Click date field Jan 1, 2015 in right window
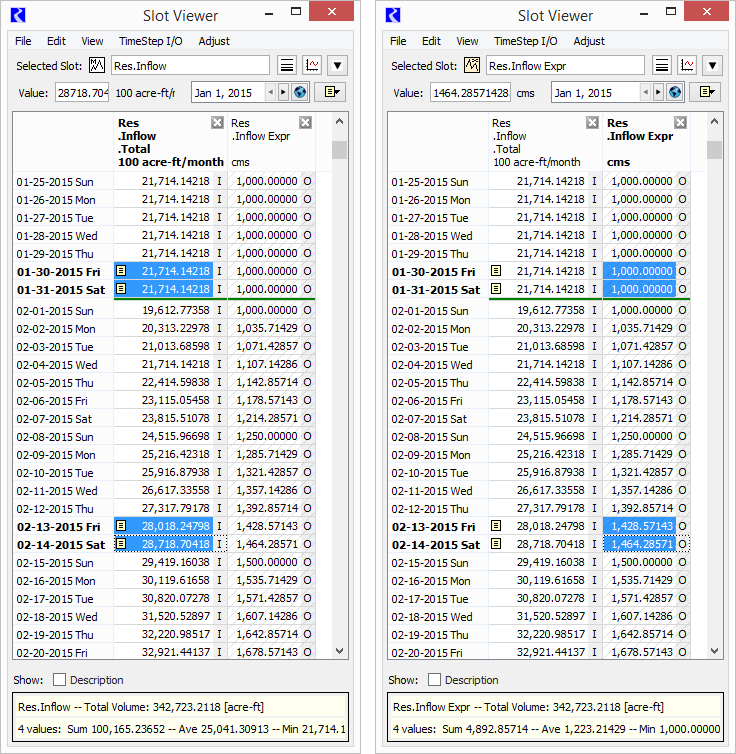Viewport: 736px width, 754px height. pos(596,93)
